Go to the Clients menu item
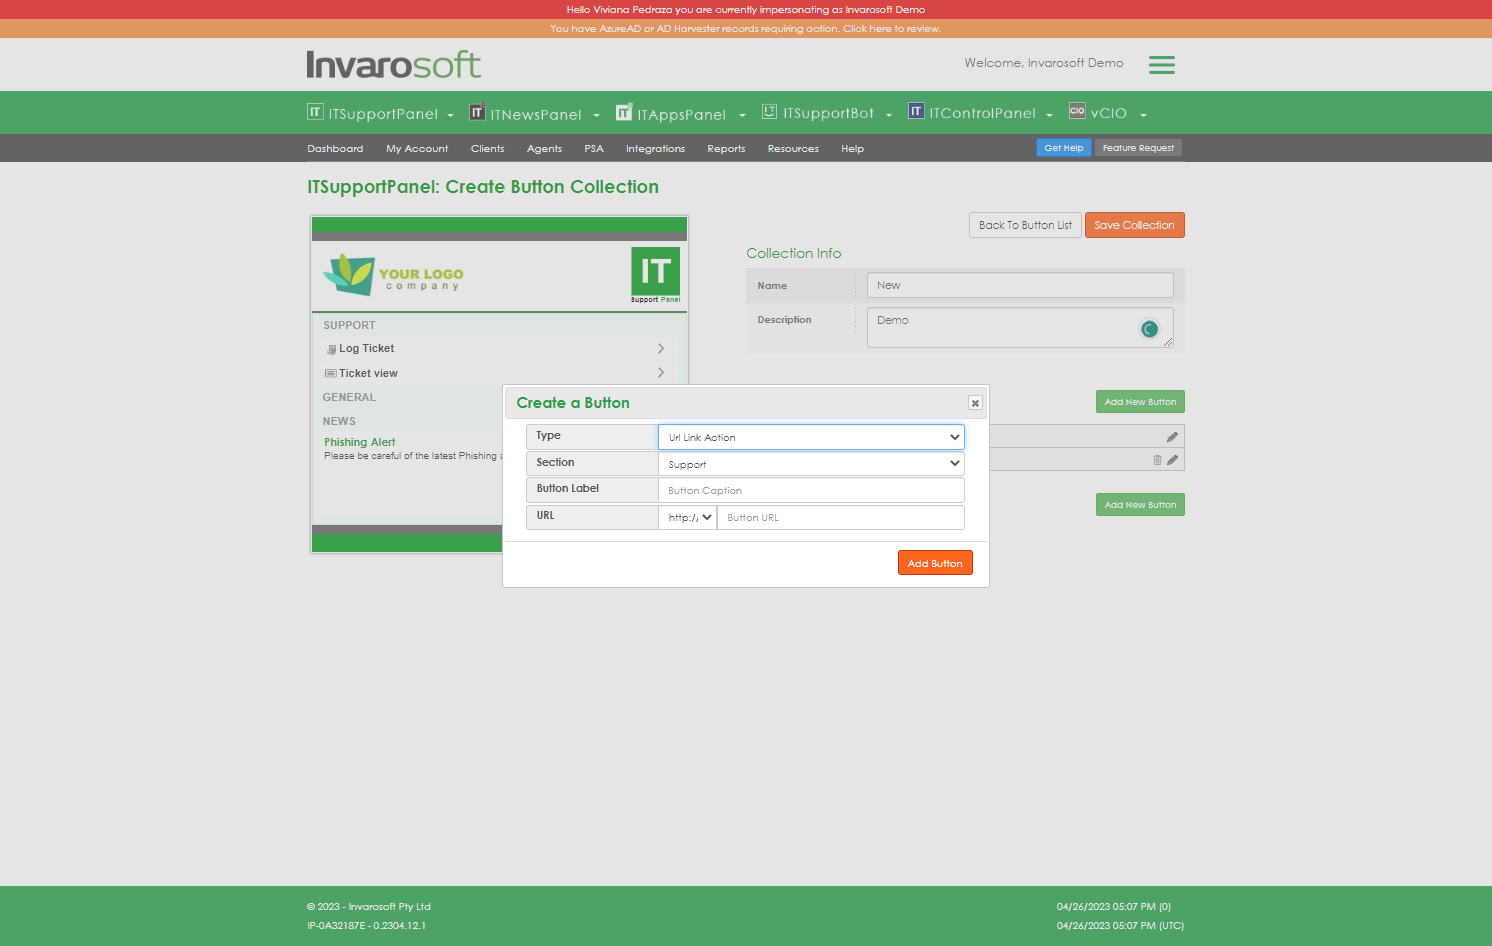Screen dimensions: 1492x946 (x=488, y=149)
